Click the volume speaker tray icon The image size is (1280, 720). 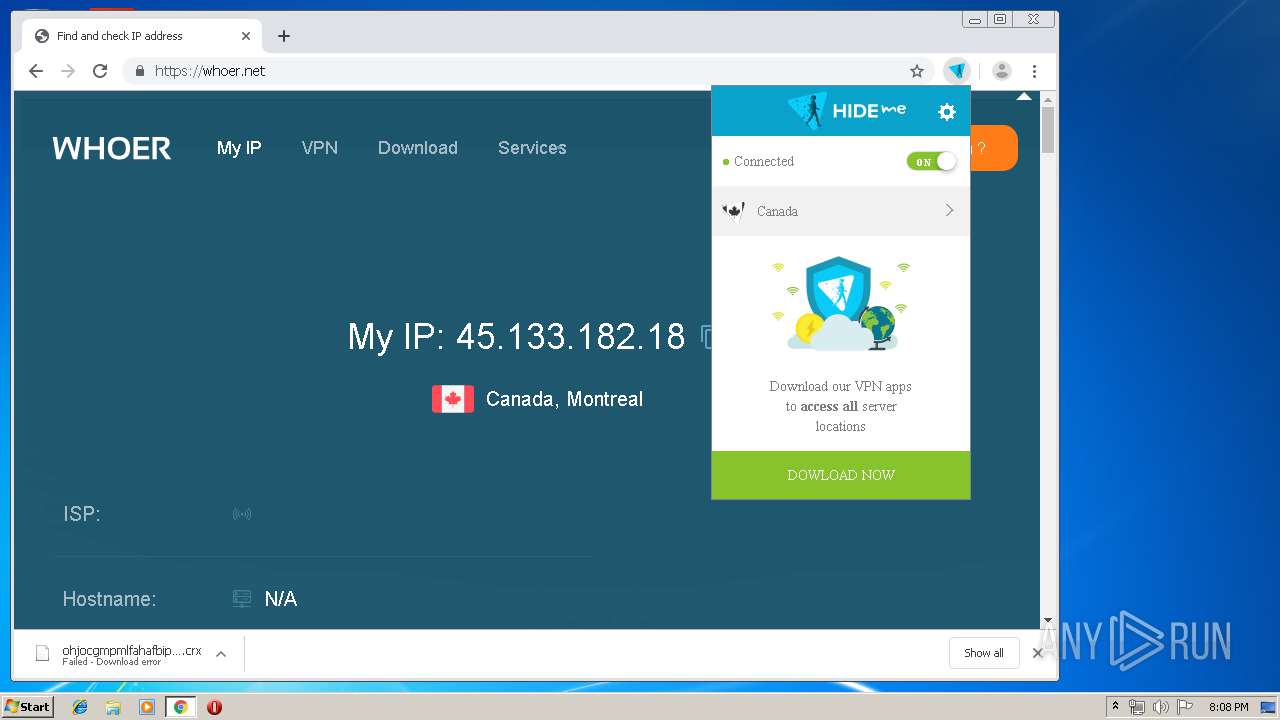1160,707
